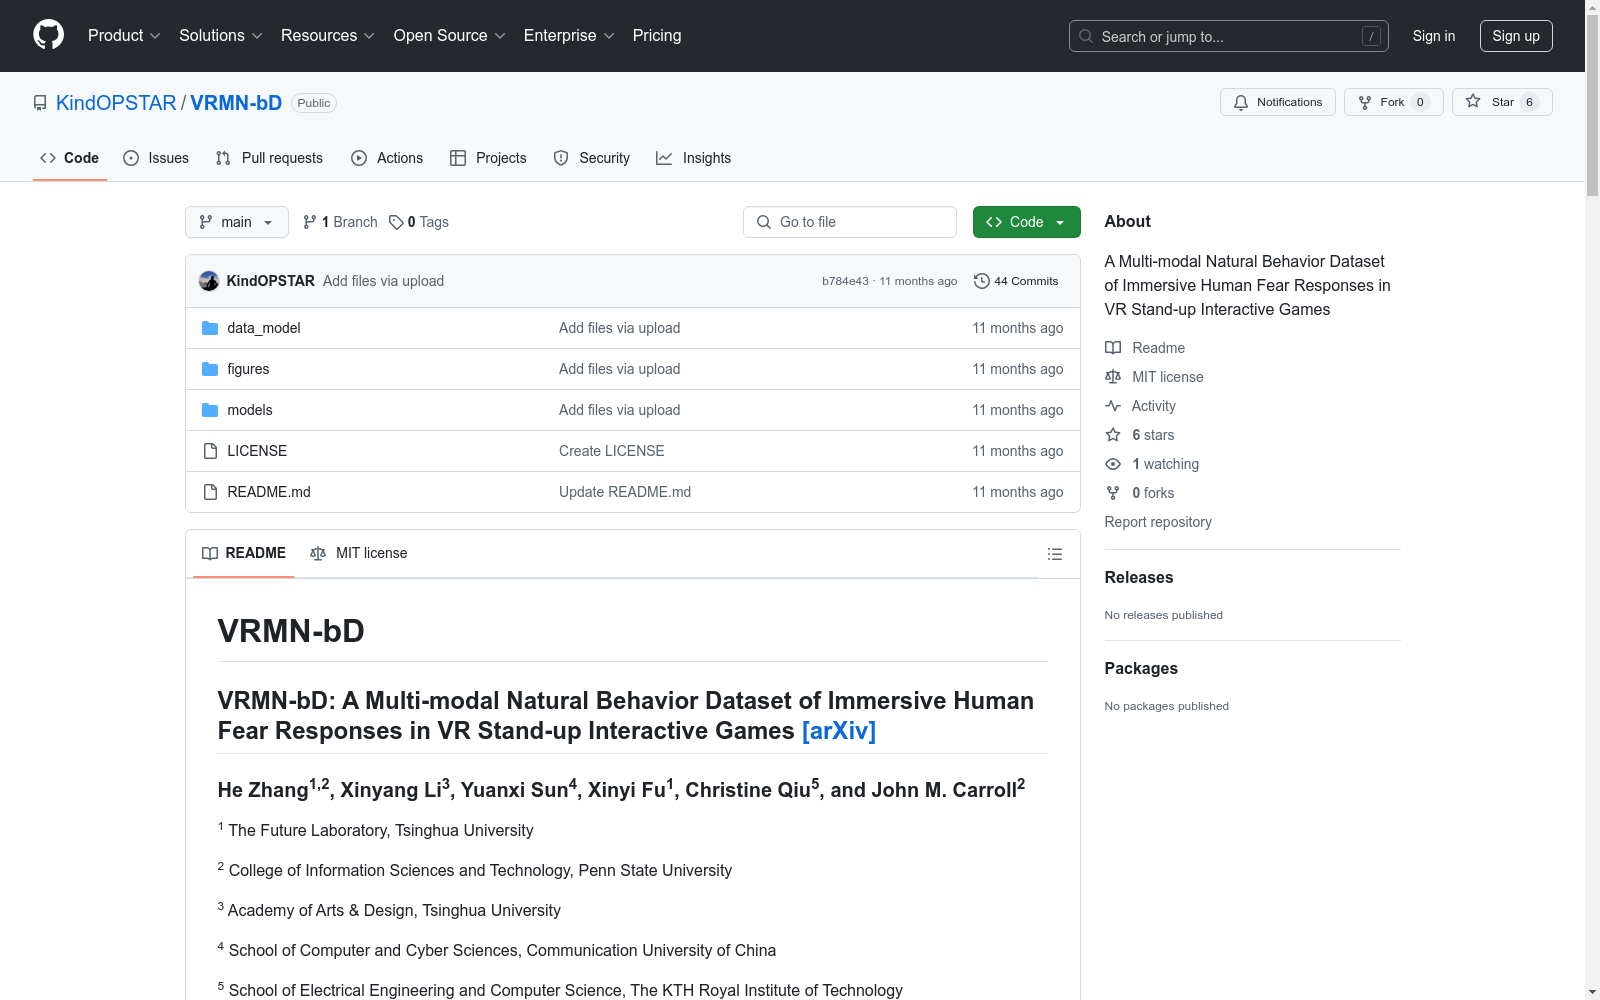
Task: Open the LICENSE file
Action: [x=257, y=451]
